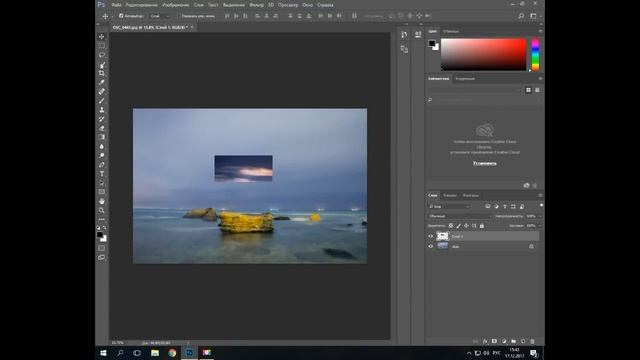640x360 pixels.
Task: Toggle lock all padlock icon
Action: pyautogui.click(x=482, y=226)
